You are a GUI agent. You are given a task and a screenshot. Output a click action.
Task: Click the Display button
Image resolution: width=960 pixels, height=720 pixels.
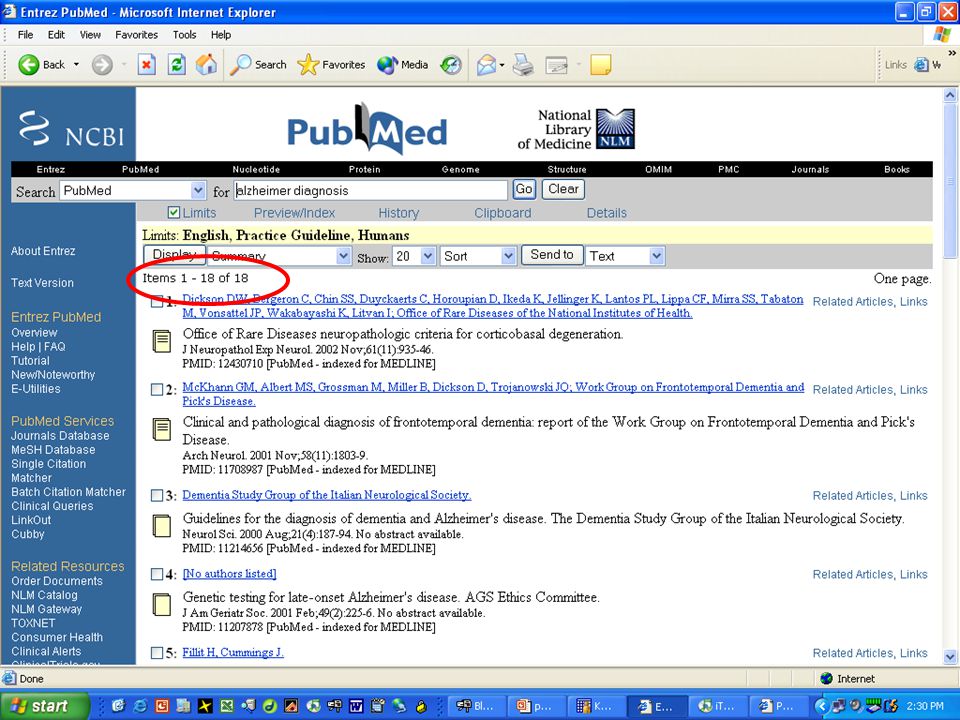point(174,255)
